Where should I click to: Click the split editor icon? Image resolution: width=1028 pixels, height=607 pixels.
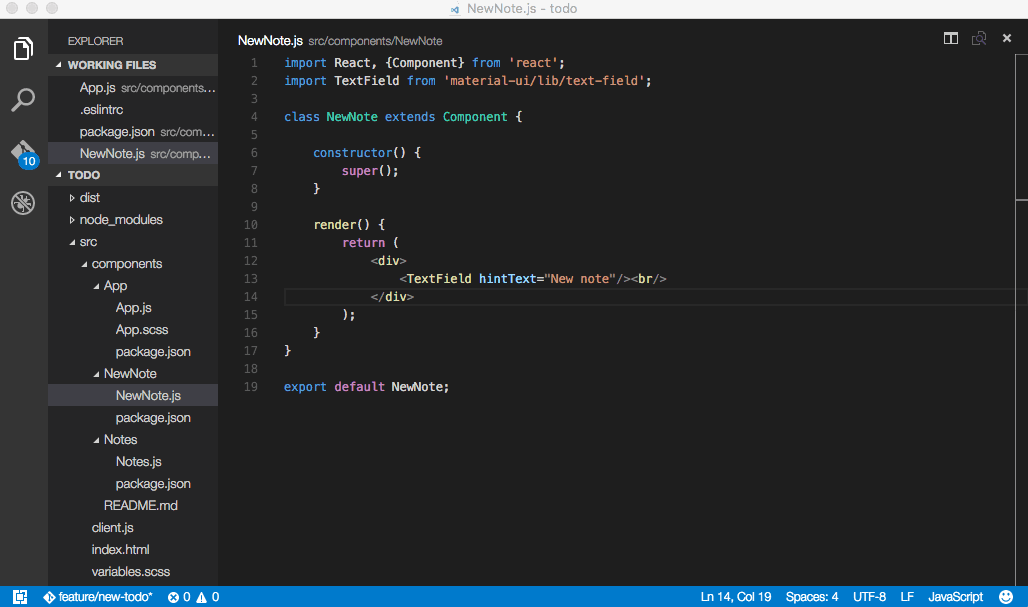949,38
